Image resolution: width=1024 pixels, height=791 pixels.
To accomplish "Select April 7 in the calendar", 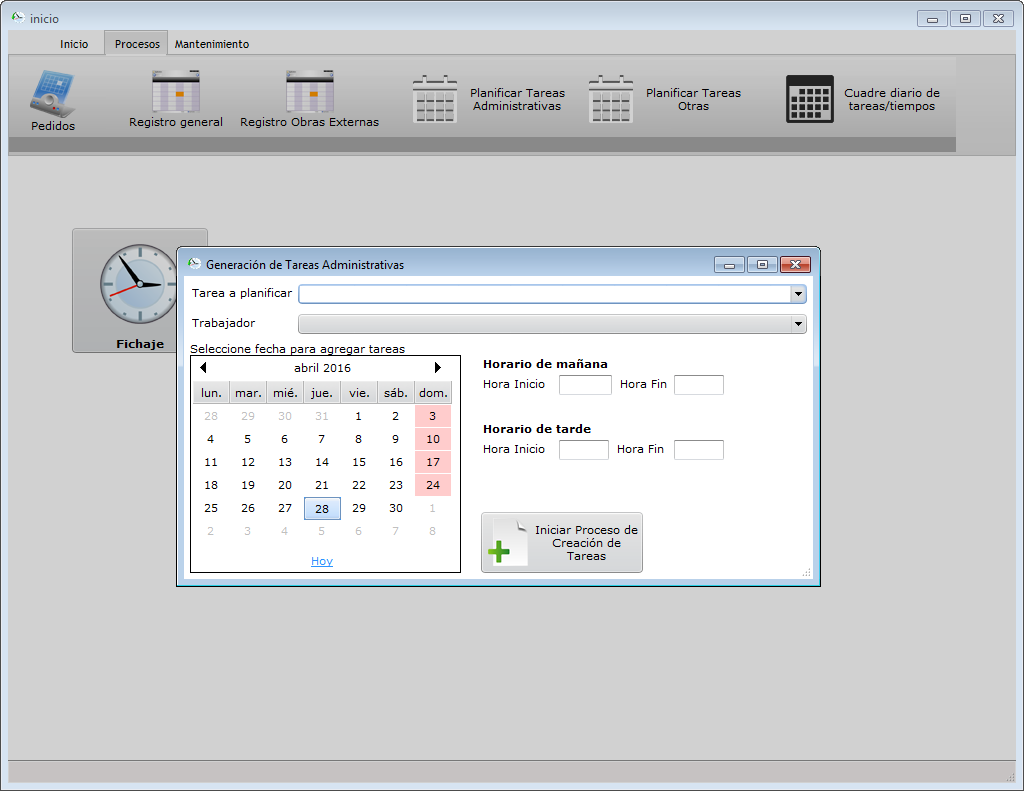I will tap(321, 439).
